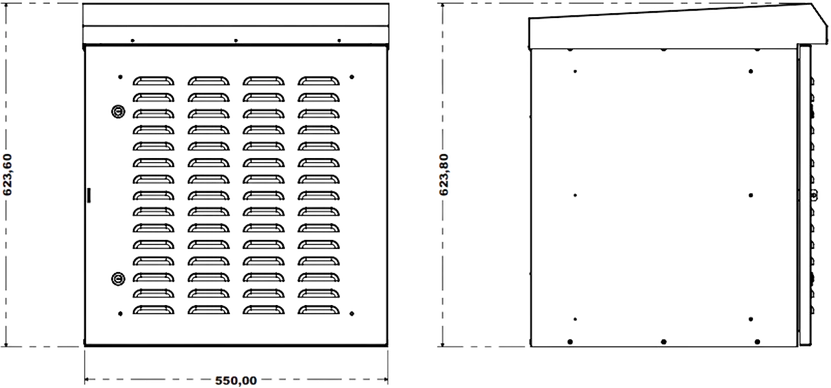Click the sloped roof in the side view
Image resolution: width=831 pixels, height=388 pixels.
tap(677, 27)
